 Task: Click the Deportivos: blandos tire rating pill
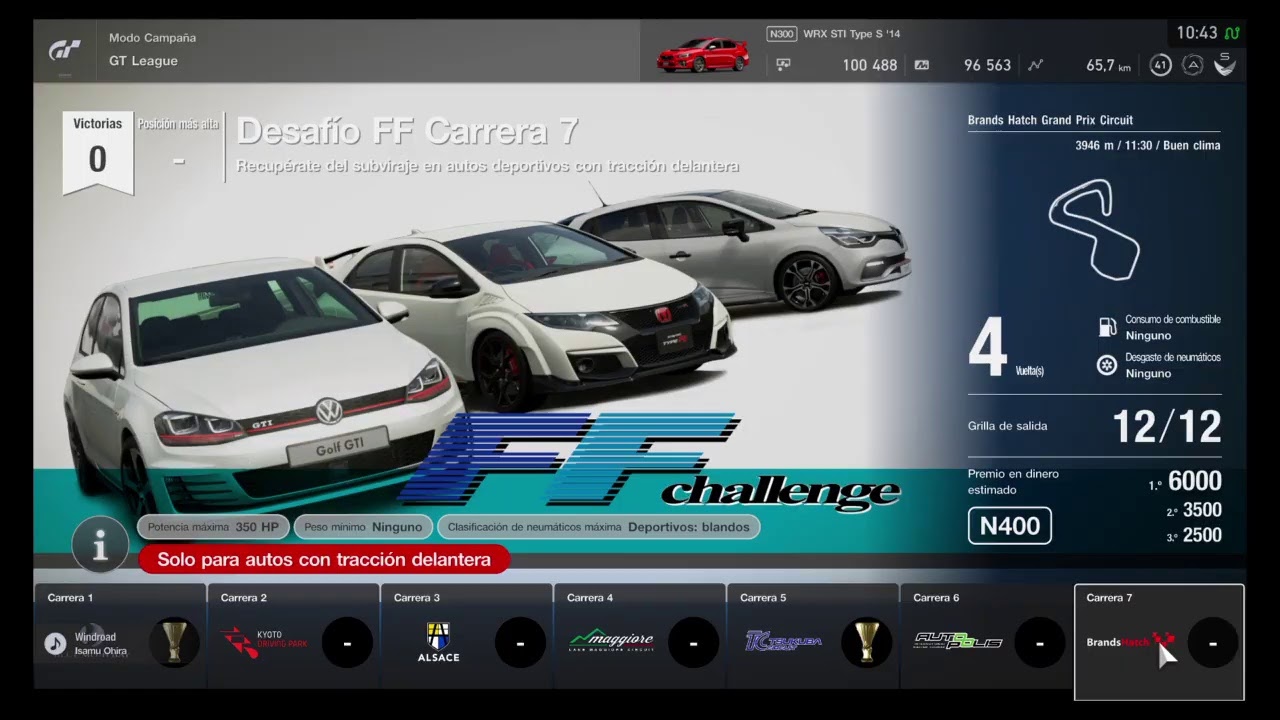coord(598,527)
